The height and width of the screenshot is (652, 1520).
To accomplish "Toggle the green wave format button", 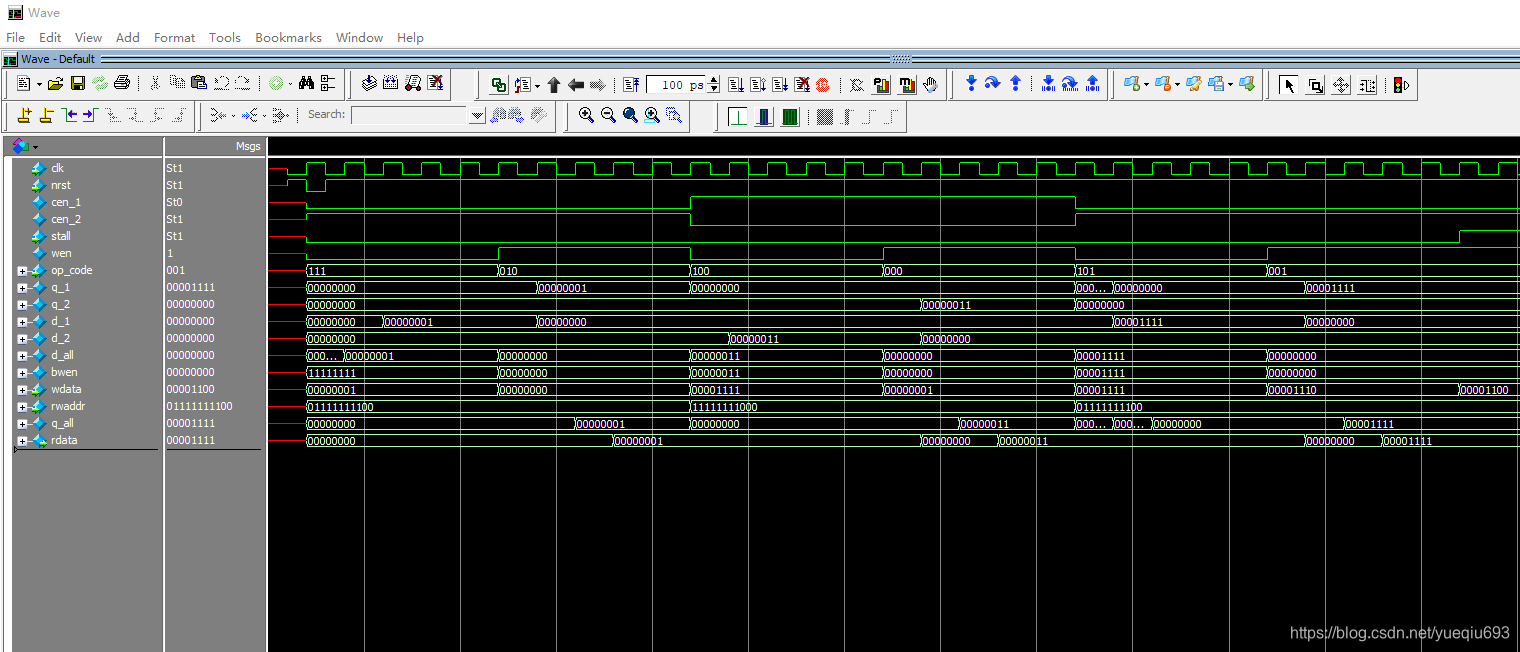I will (x=790, y=116).
